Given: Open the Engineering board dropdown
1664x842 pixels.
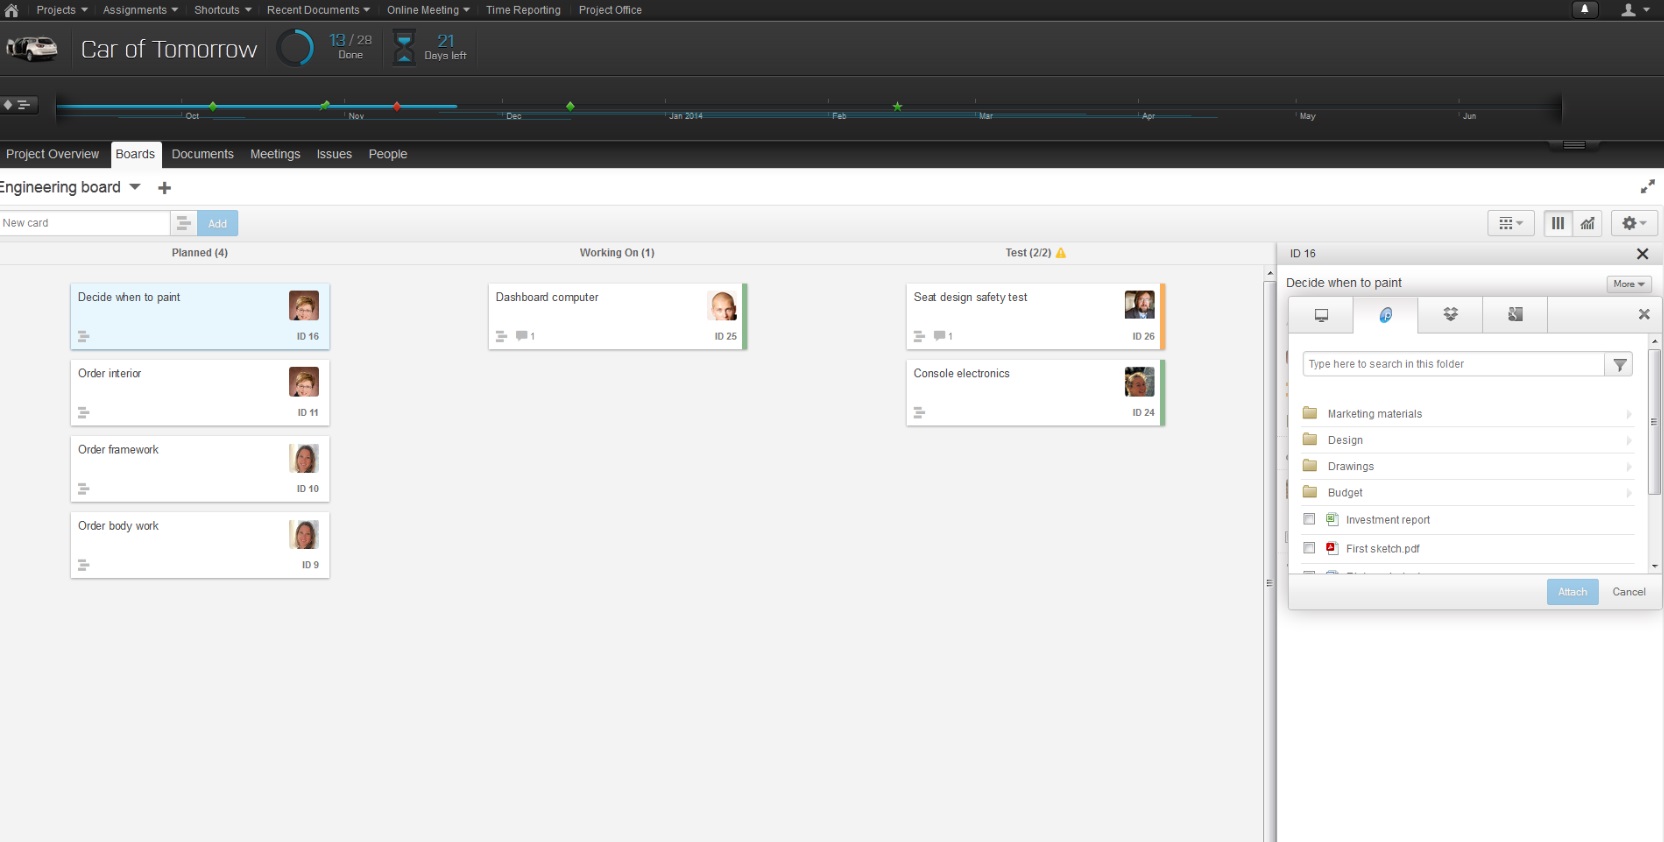Looking at the screenshot, I should pos(135,187).
